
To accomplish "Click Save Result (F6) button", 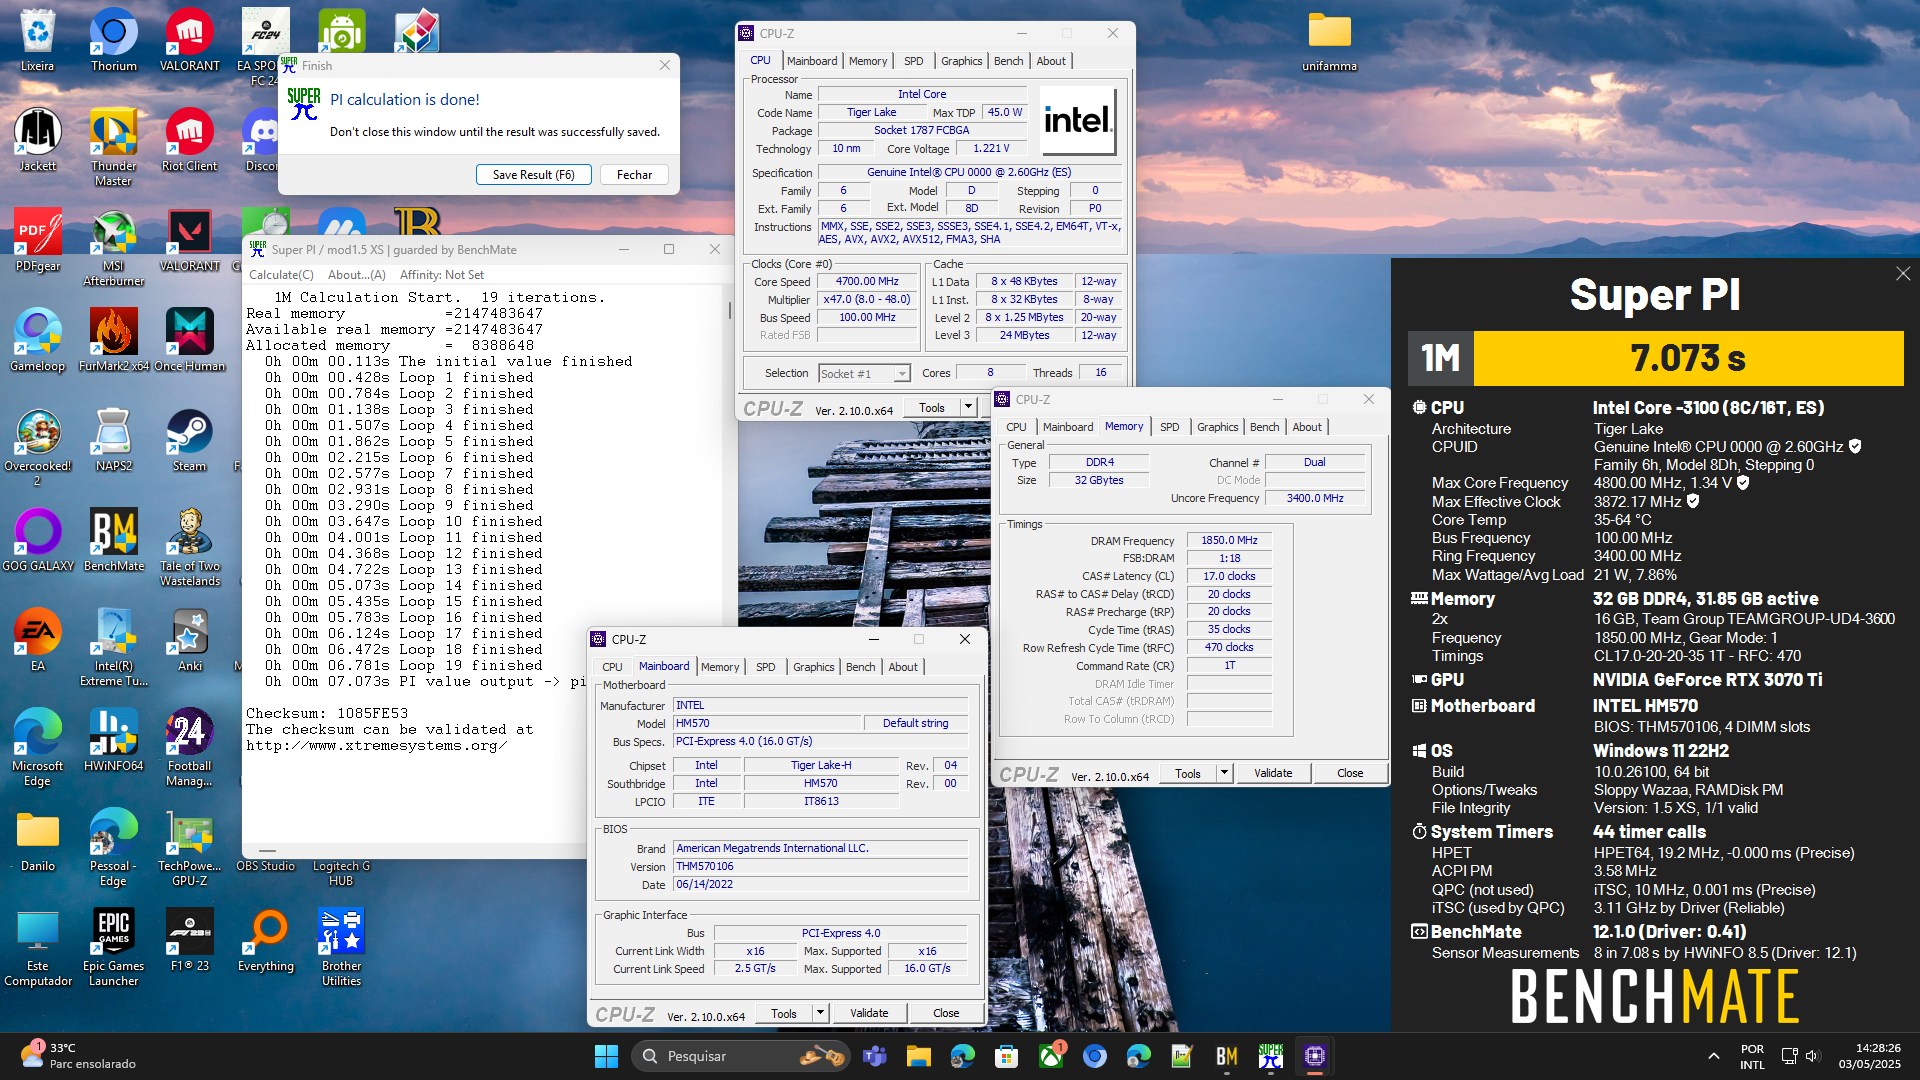I will point(533,174).
